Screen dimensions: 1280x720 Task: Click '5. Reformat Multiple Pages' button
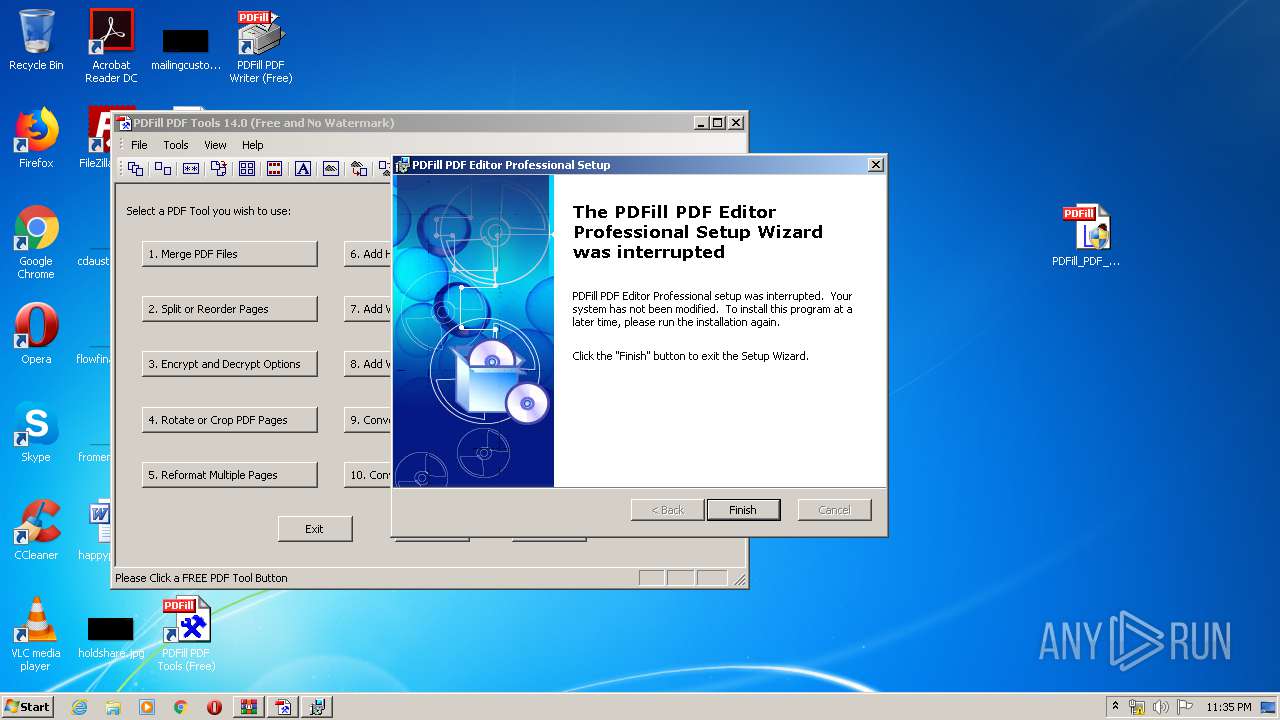[230, 475]
